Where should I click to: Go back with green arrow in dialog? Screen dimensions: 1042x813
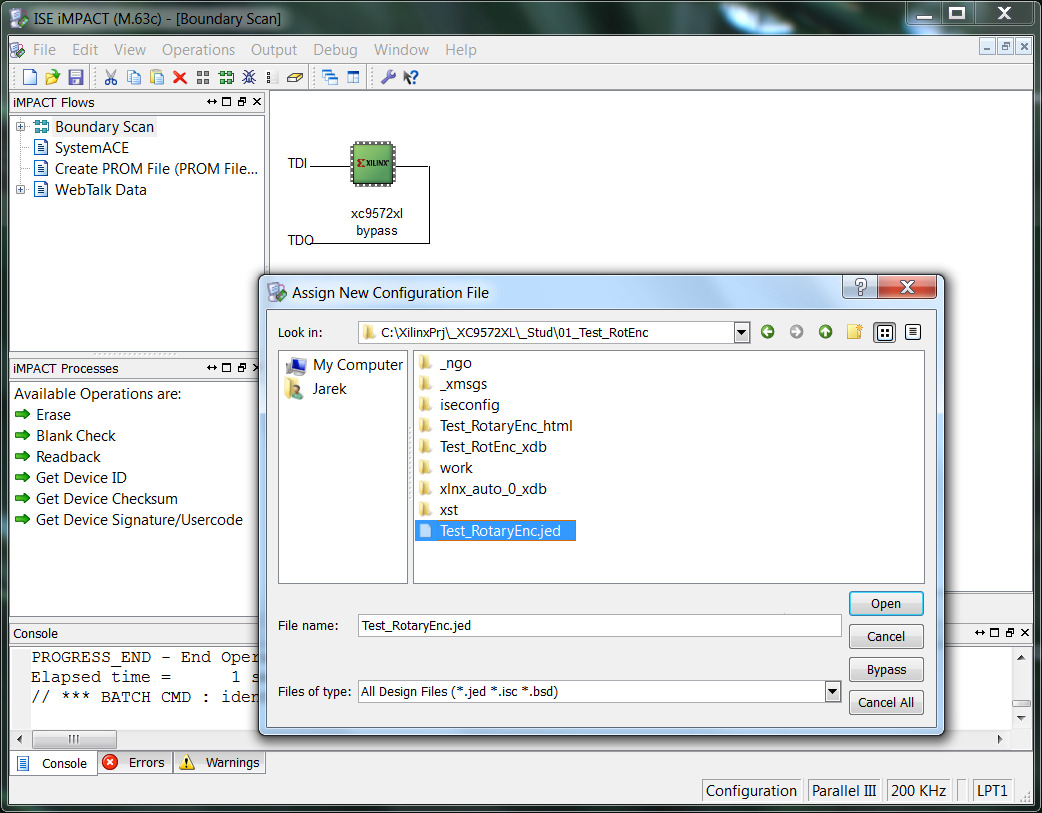[x=768, y=332]
